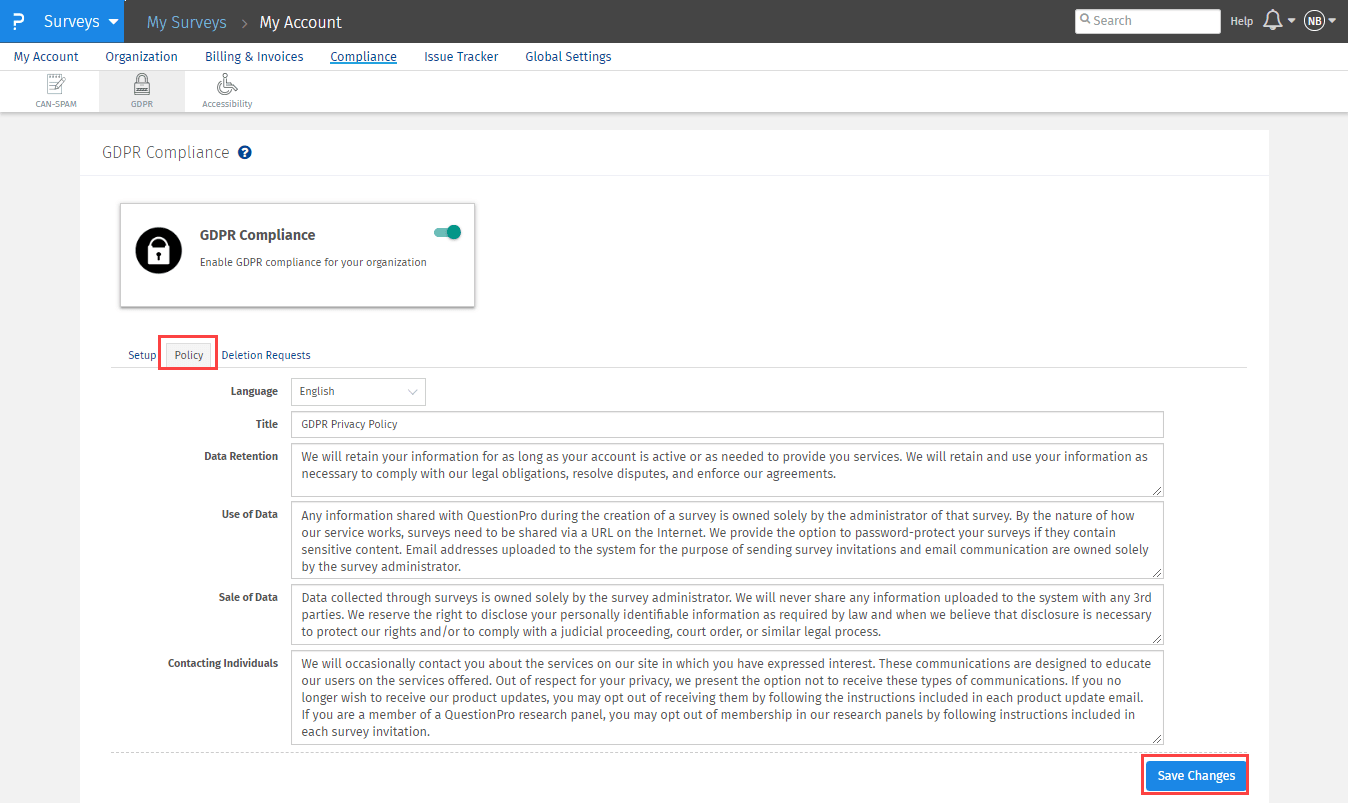
Task: Expand the arrow next to user avatar
Action: coord(1332,21)
